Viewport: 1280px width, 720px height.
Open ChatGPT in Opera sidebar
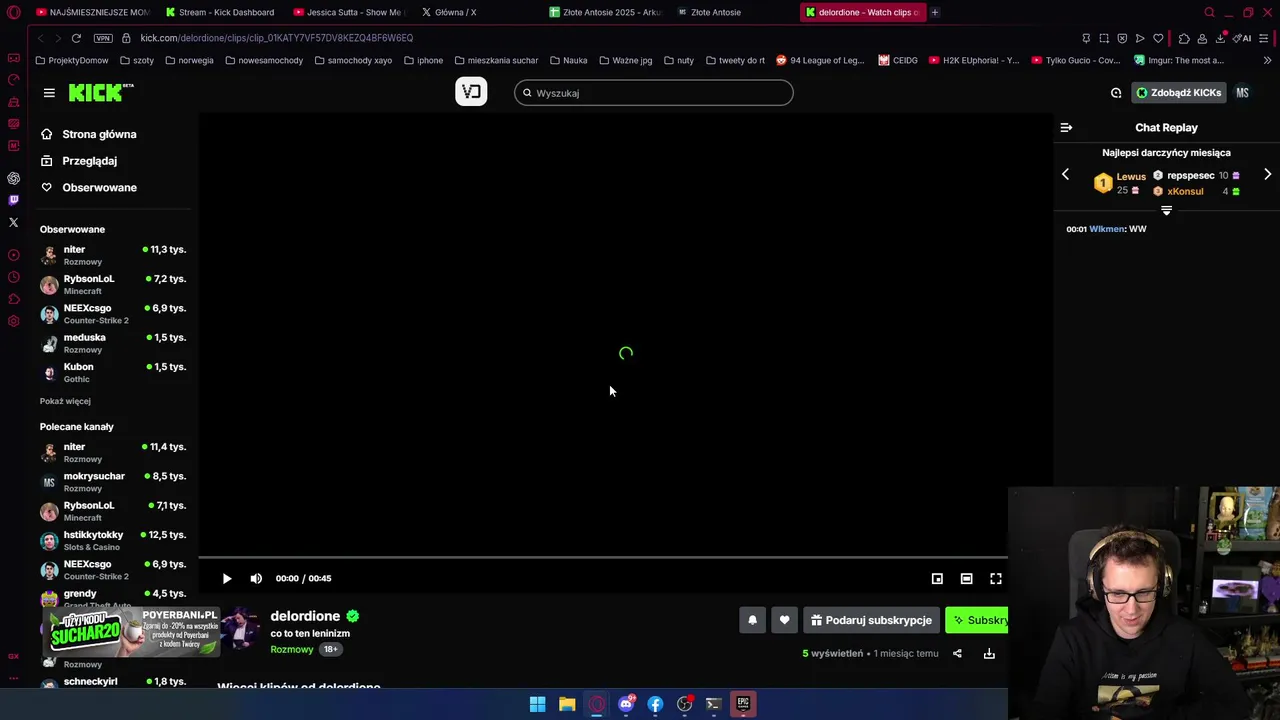13,178
